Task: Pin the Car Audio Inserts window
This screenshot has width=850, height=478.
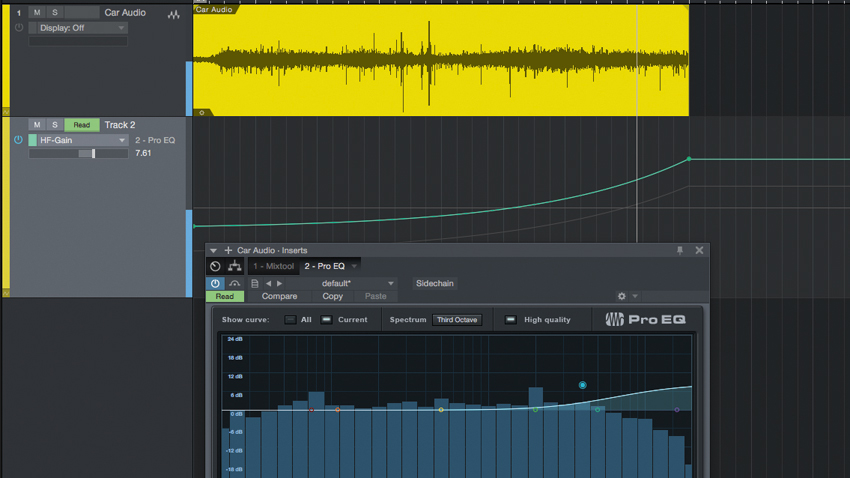Action: pyautogui.click(x=680, y=250)
